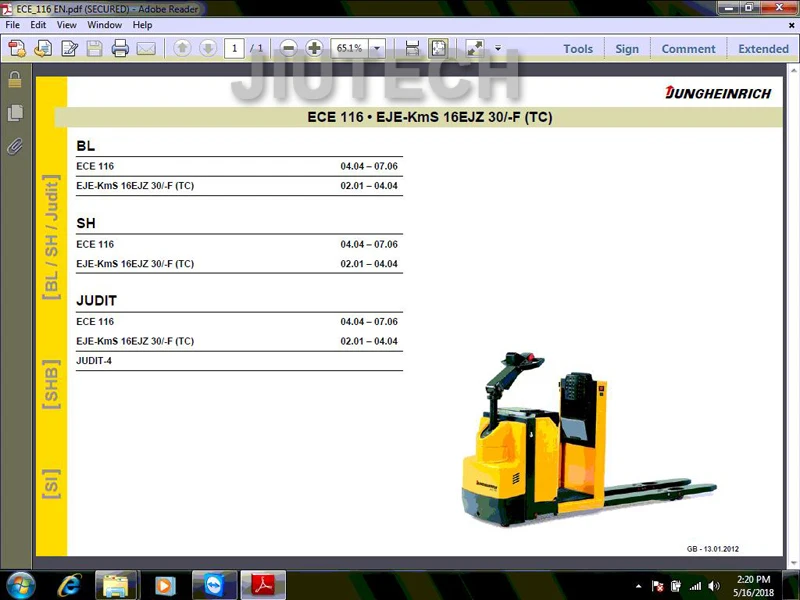
Task: Click the Save floppy disk icon
Action: click(94, 48)
